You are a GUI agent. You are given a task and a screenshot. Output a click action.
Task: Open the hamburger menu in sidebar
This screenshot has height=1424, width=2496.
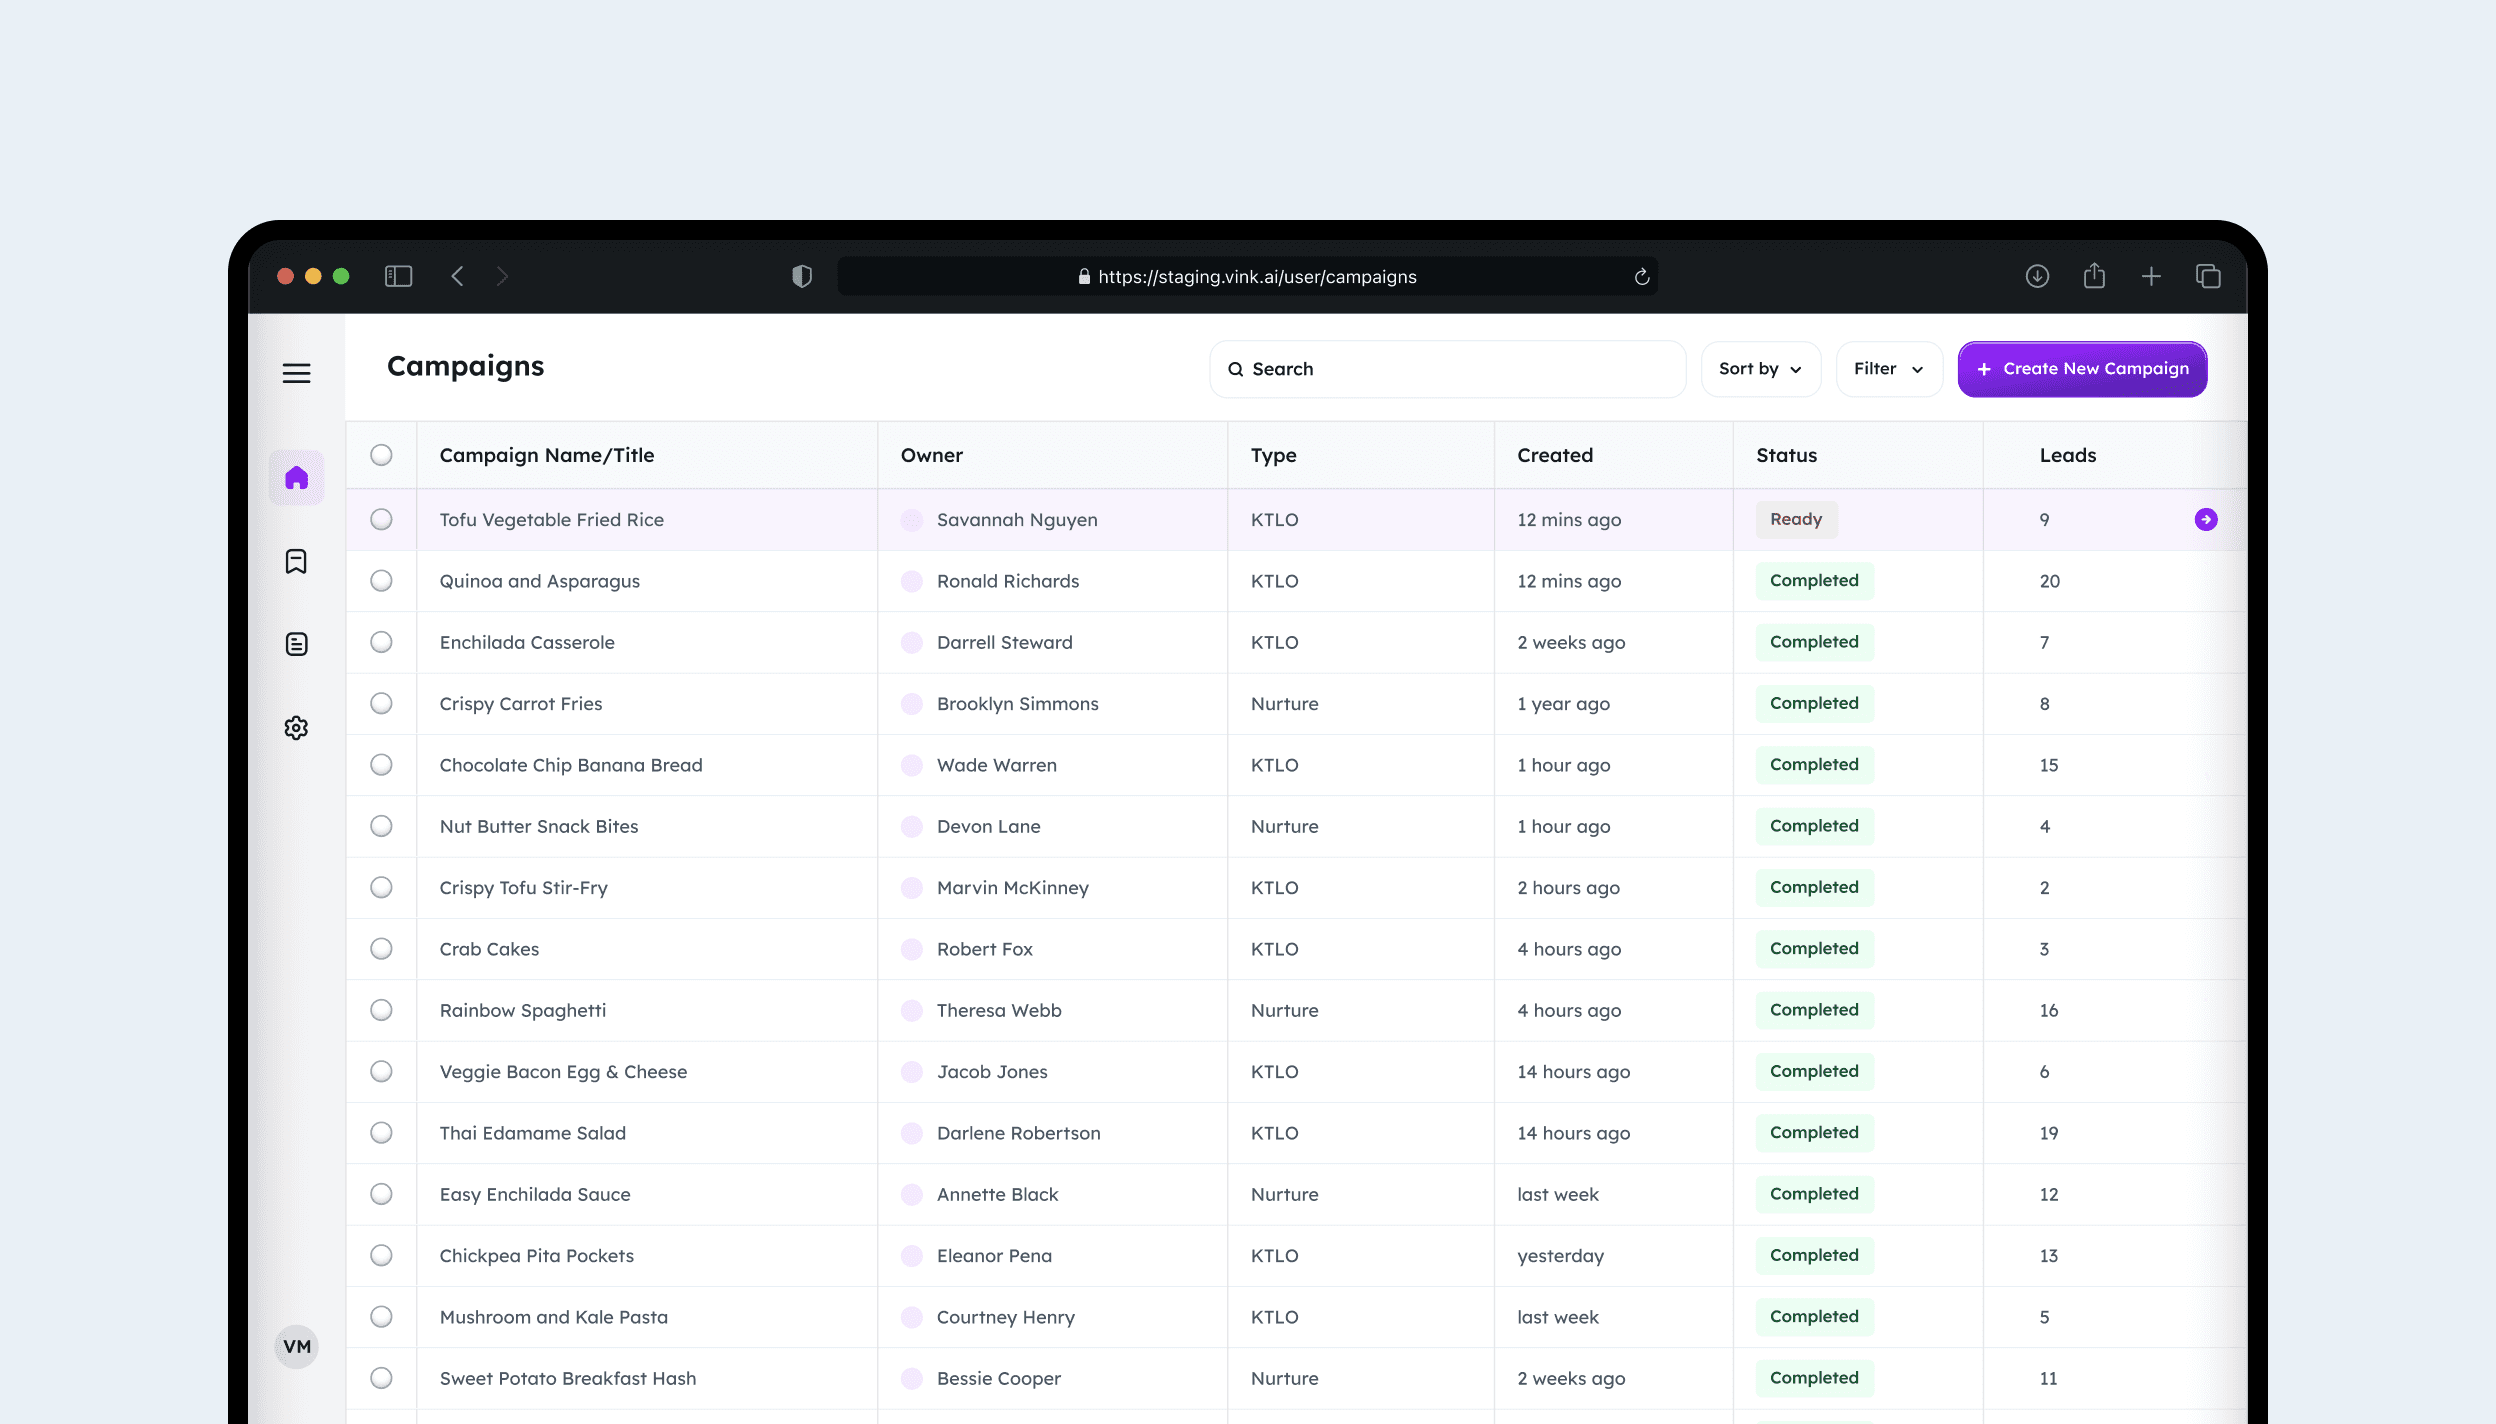tap(296, 373)
